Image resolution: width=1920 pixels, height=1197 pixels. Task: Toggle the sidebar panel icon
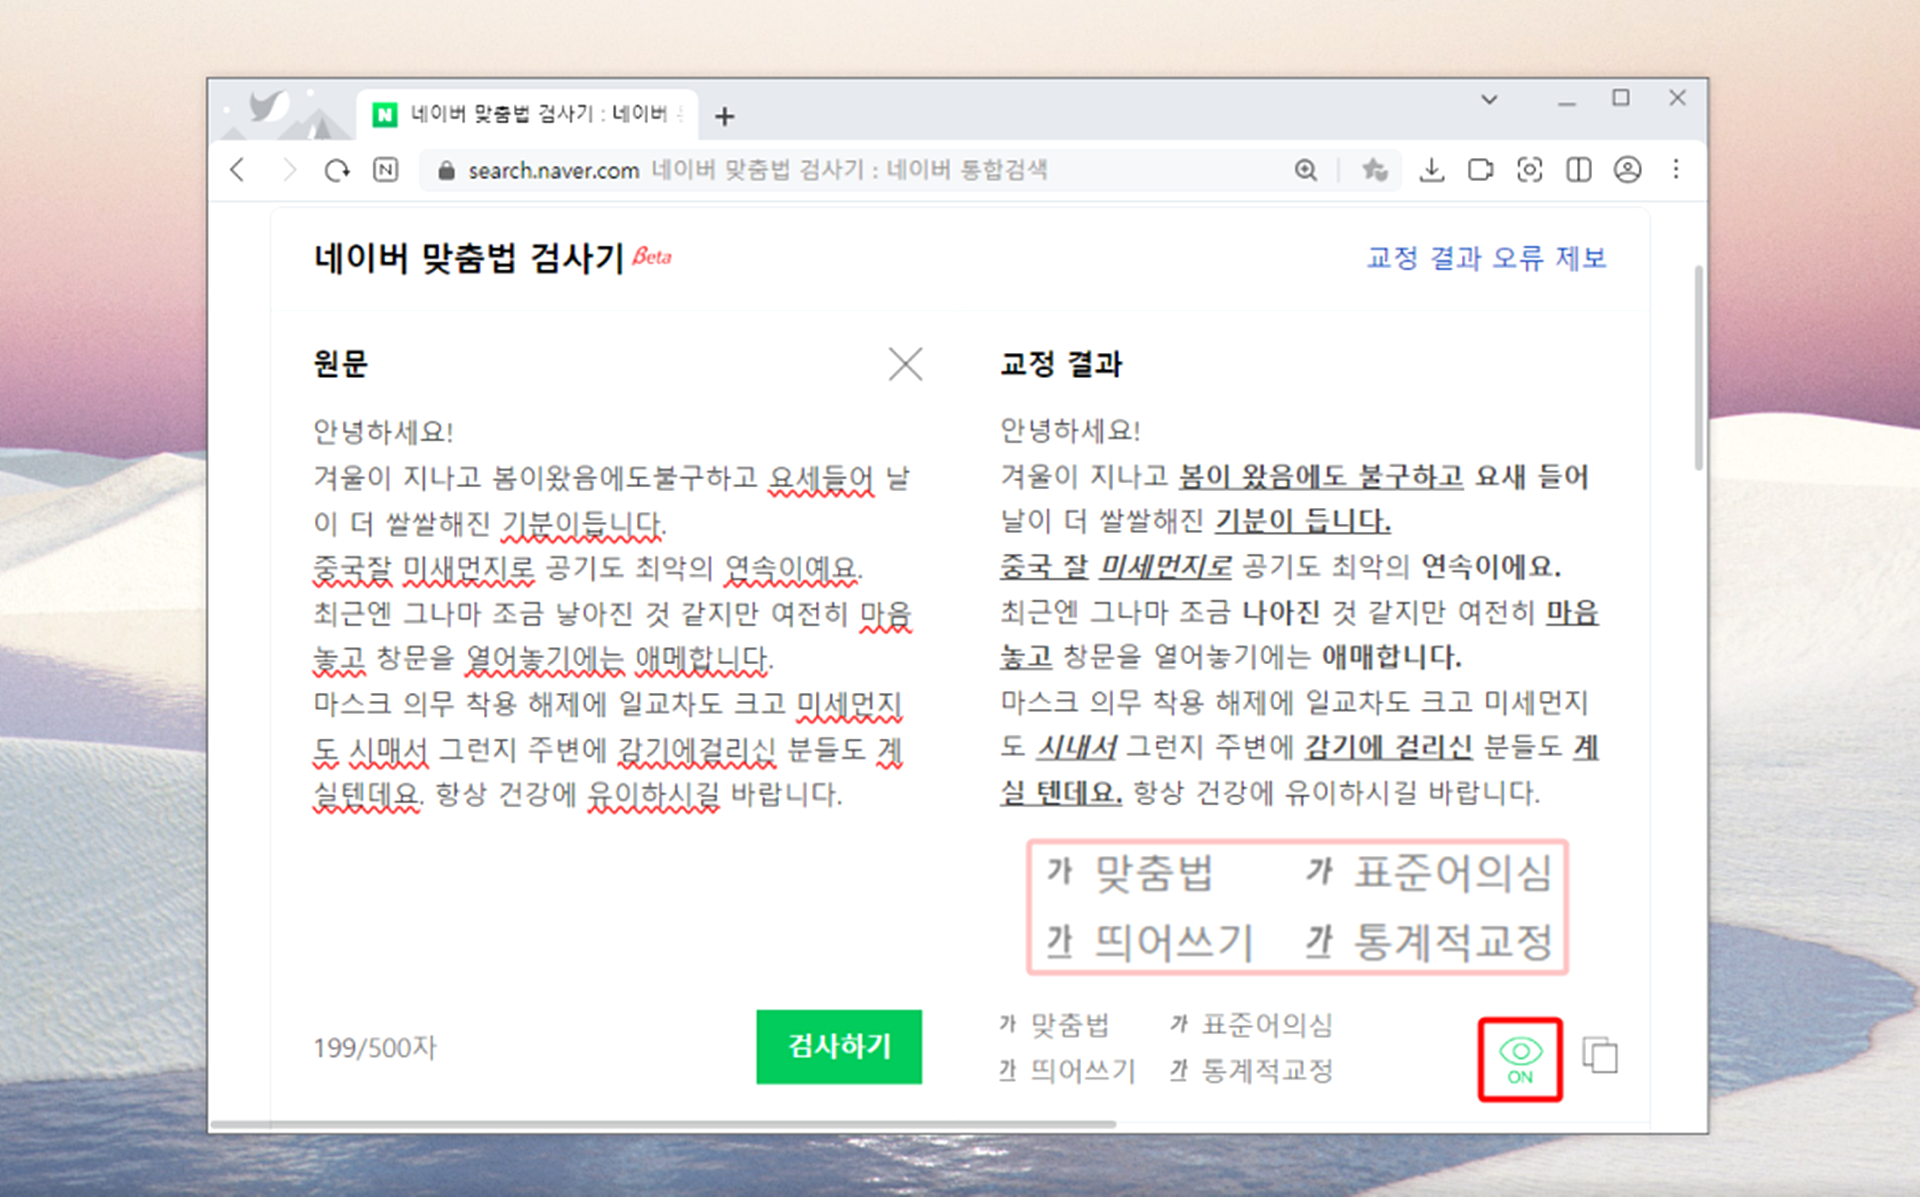click(1578, 170)
